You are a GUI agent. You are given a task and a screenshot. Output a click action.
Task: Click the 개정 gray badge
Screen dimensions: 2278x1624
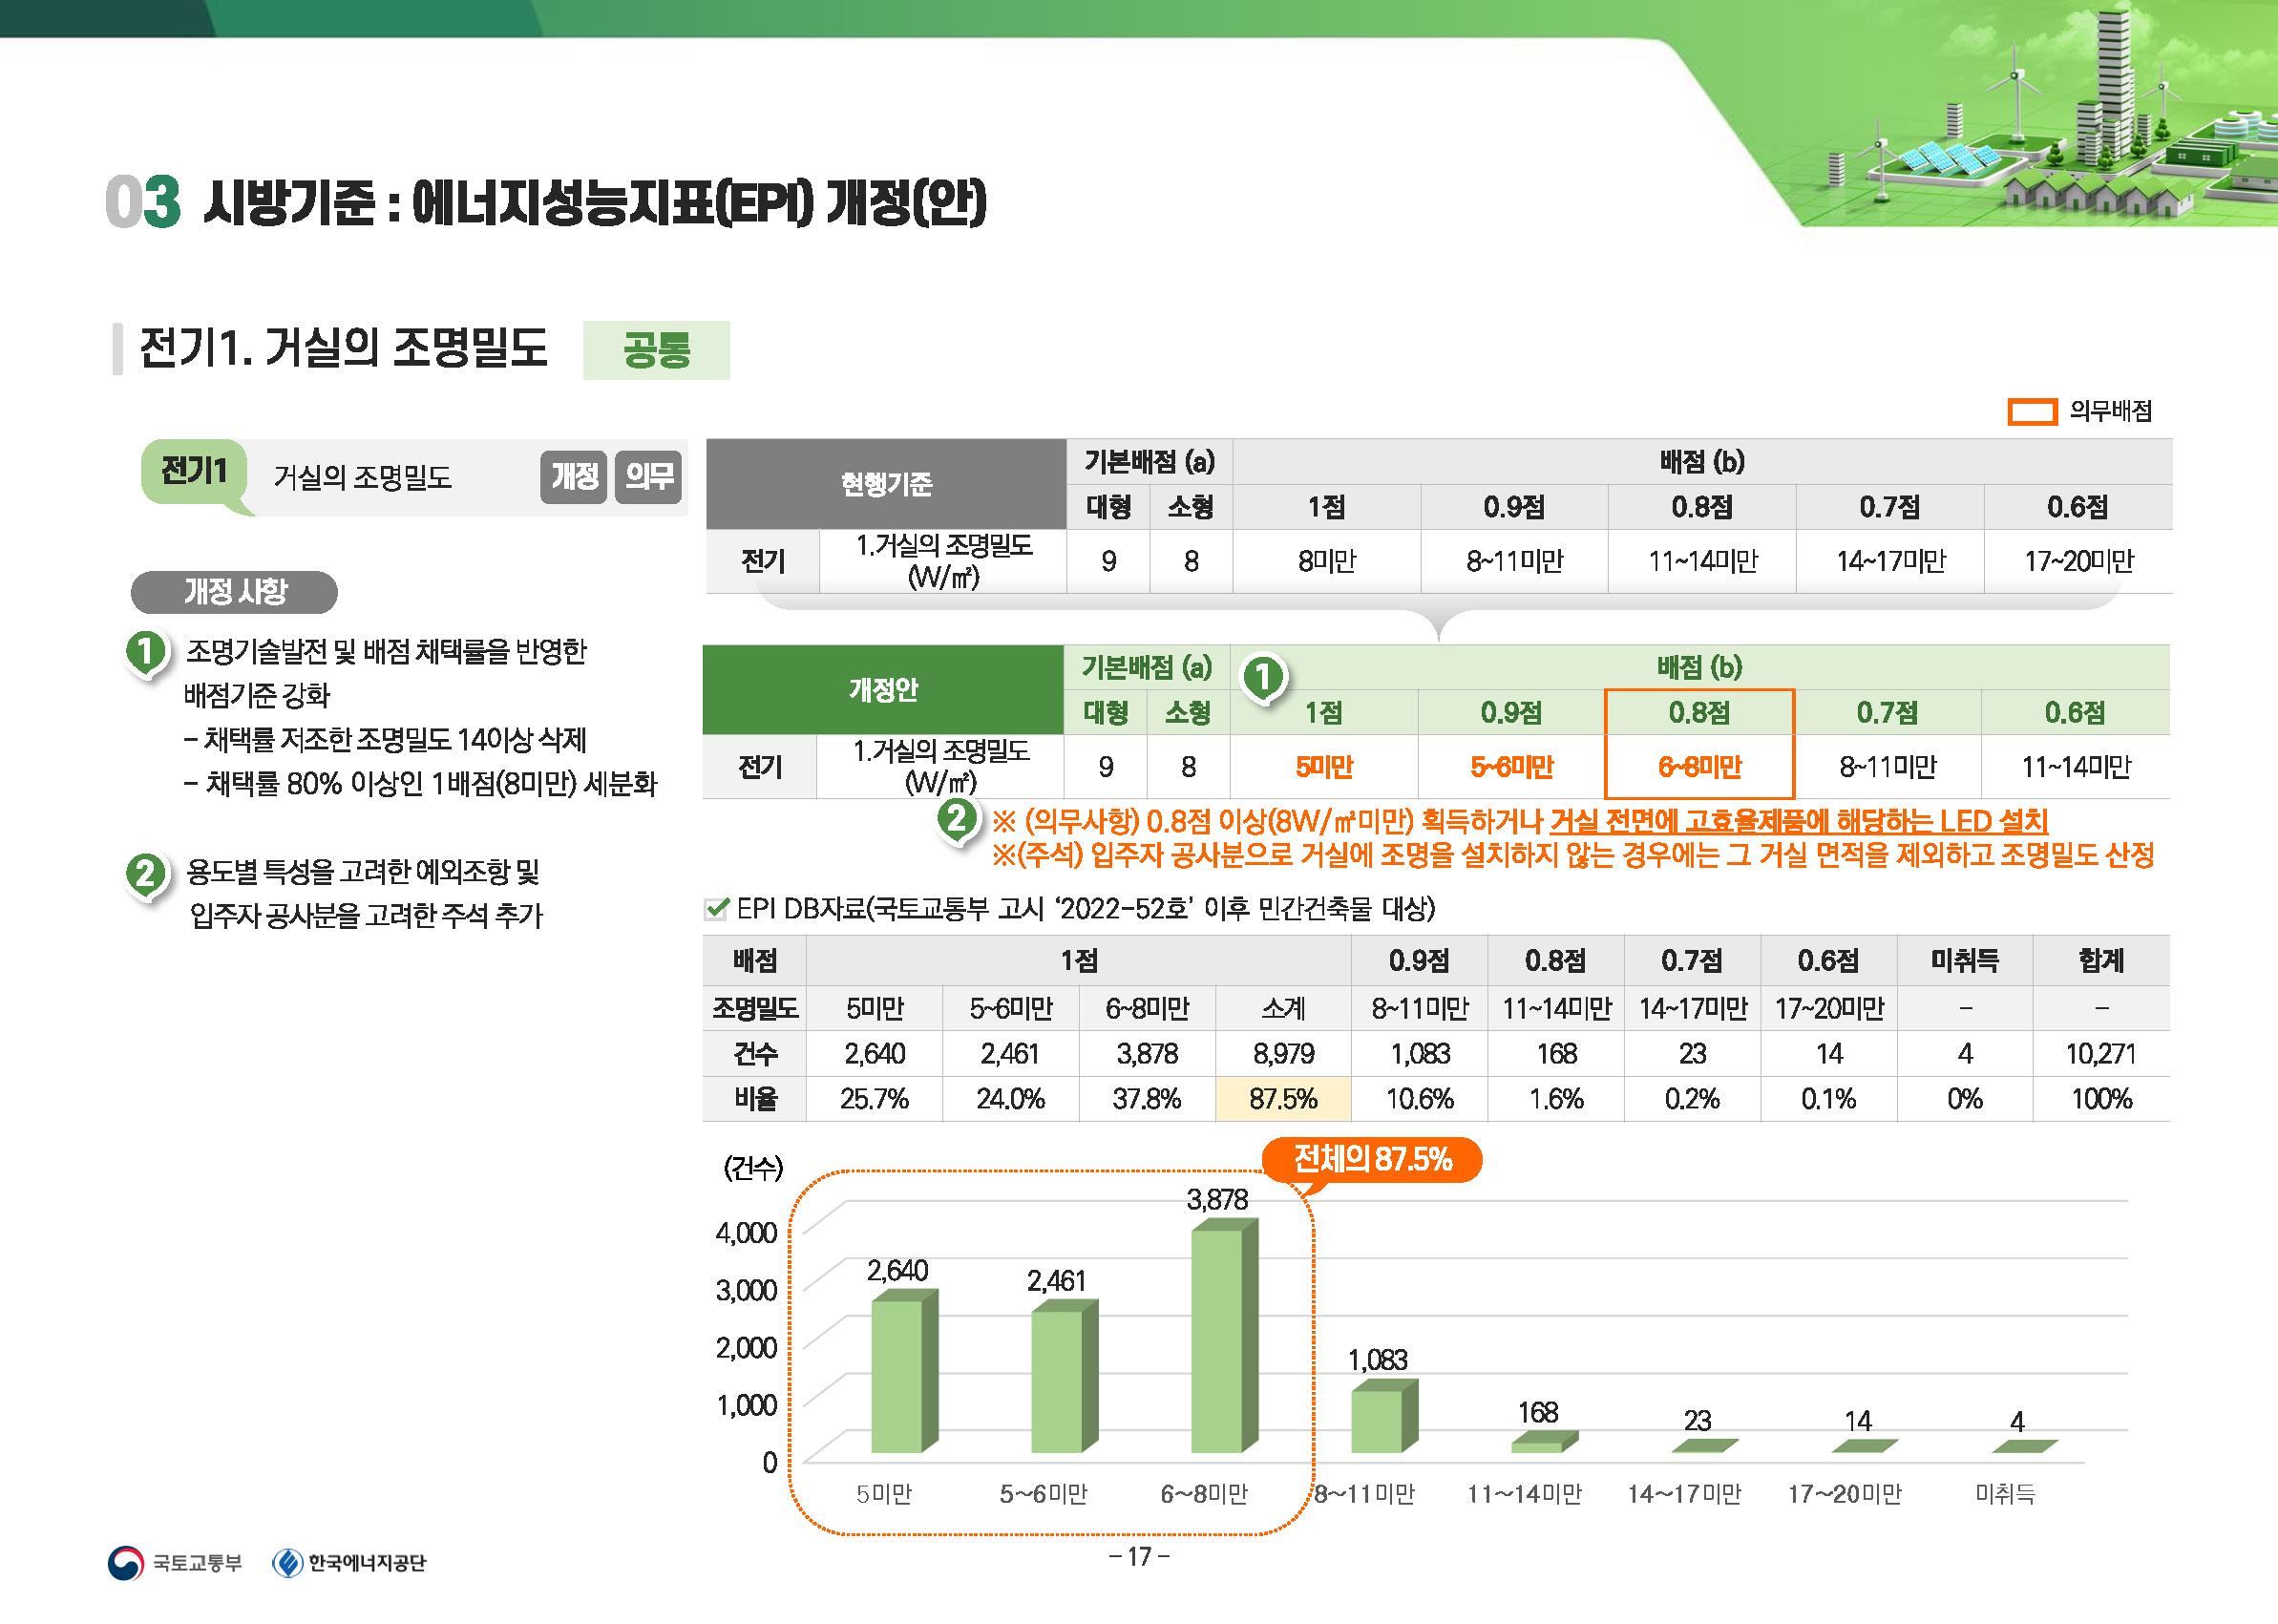[573, 477]
